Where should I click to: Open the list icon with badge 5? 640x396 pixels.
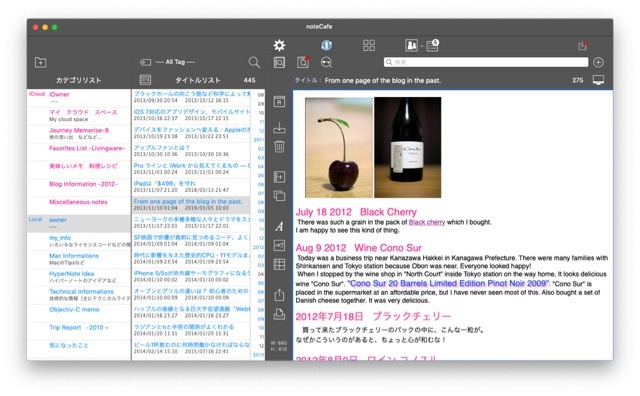[432, 45]
